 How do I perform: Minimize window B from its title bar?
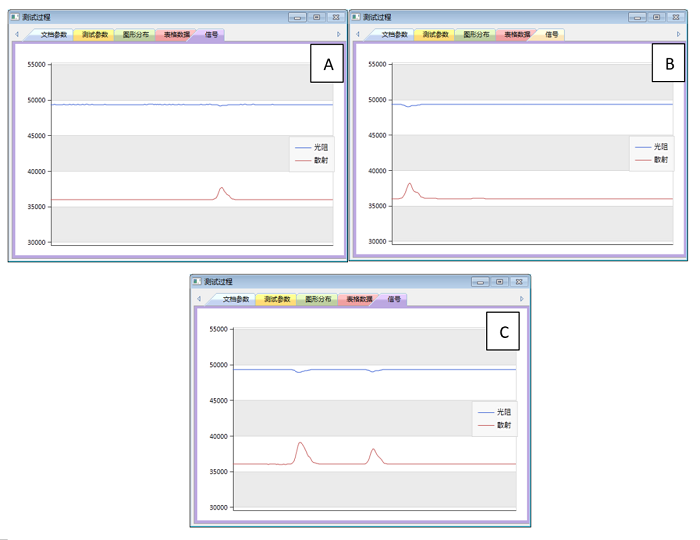(x=637, y=17)
